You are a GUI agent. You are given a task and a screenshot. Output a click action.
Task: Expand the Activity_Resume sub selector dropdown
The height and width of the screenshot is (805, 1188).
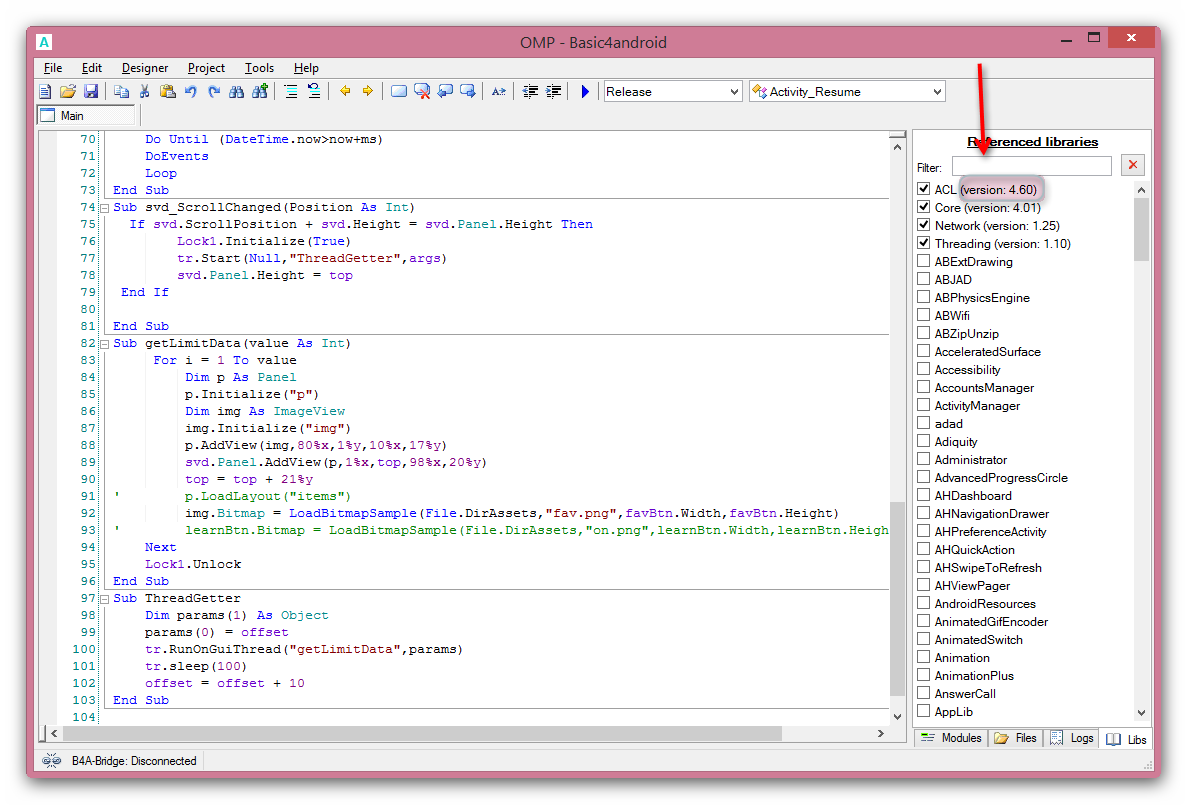click(936, 91)
